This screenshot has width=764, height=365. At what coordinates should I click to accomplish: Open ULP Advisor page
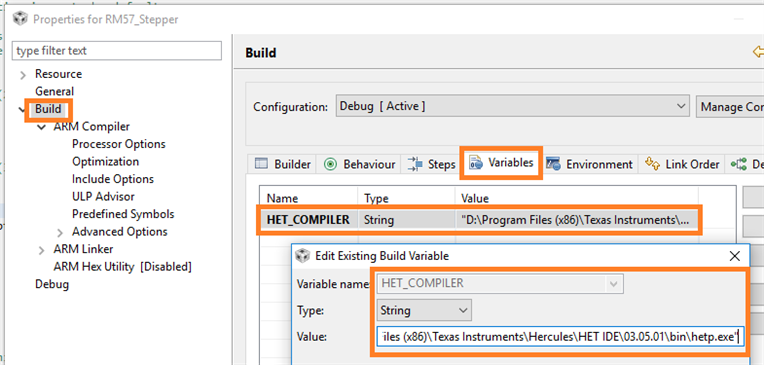[103, 197]
